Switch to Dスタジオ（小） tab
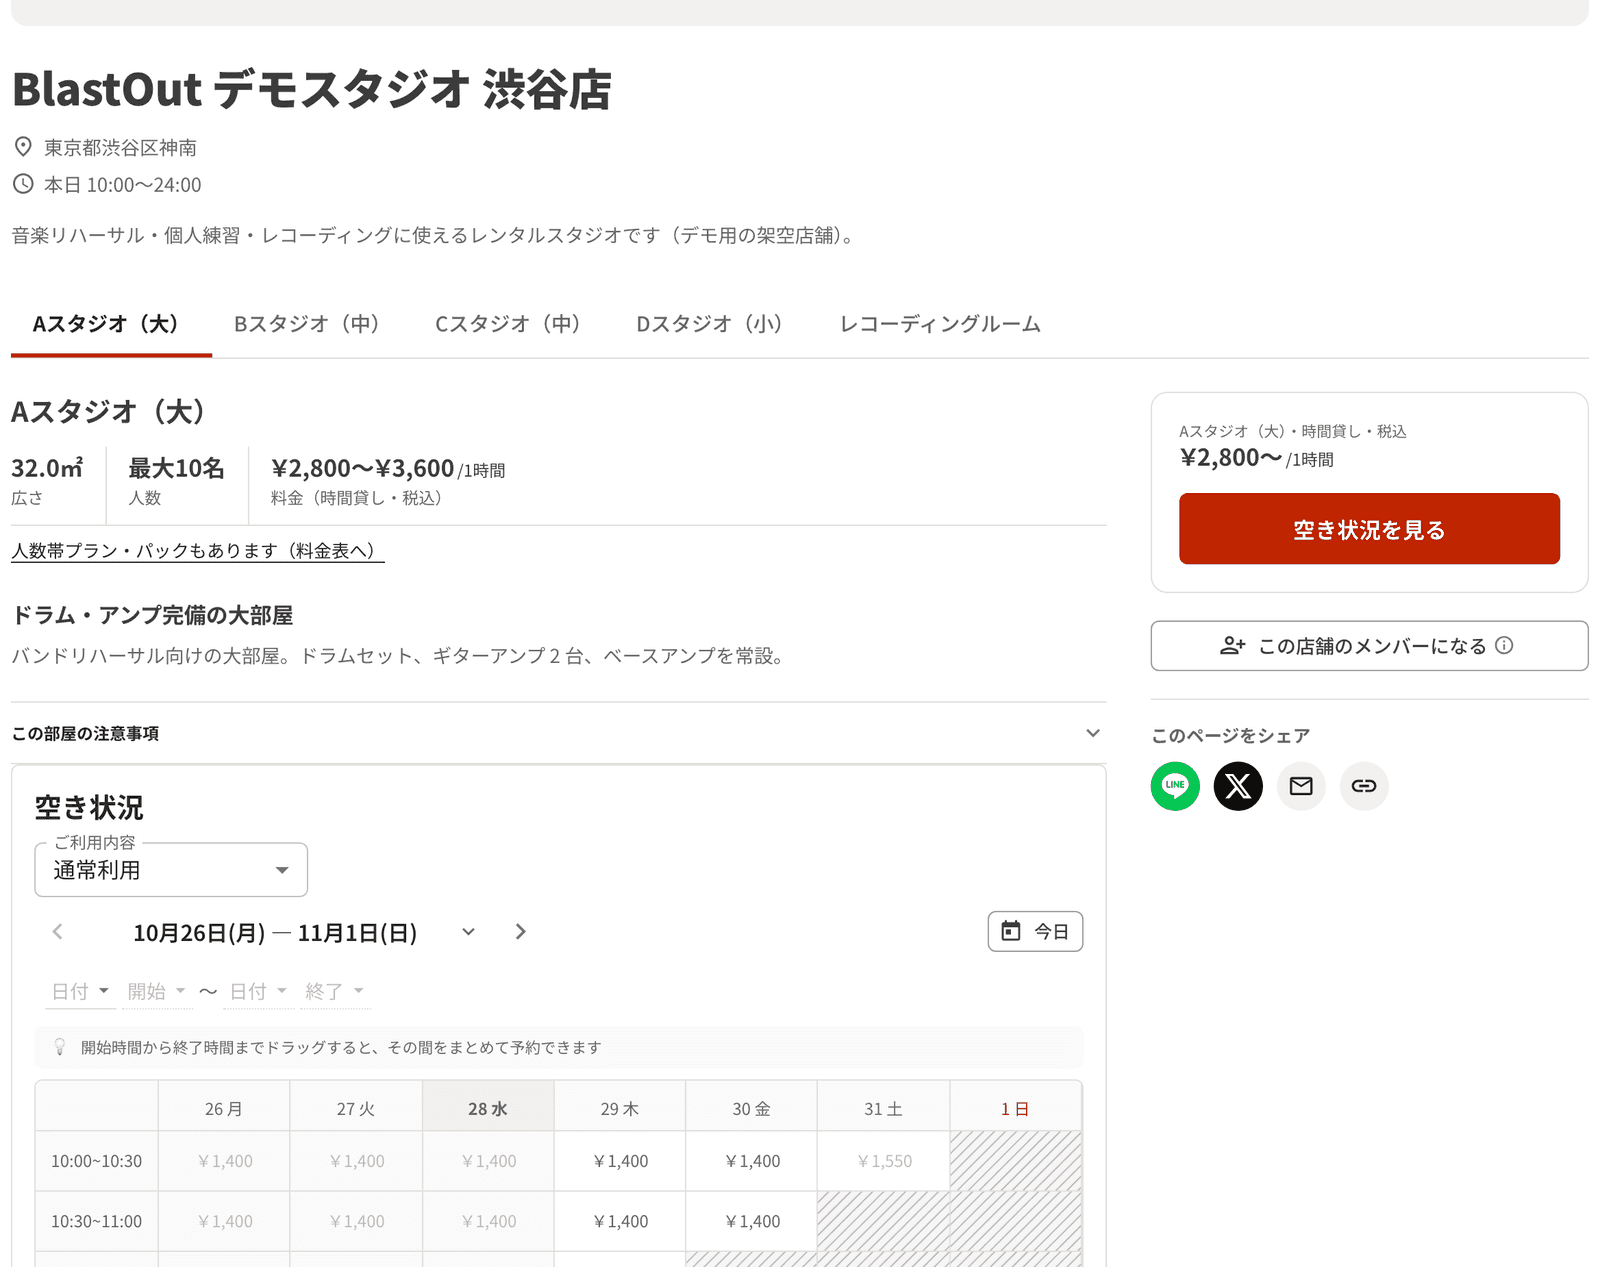Image resolution: width=1600 pixels, height=1267 pixels. coord(714,324)
